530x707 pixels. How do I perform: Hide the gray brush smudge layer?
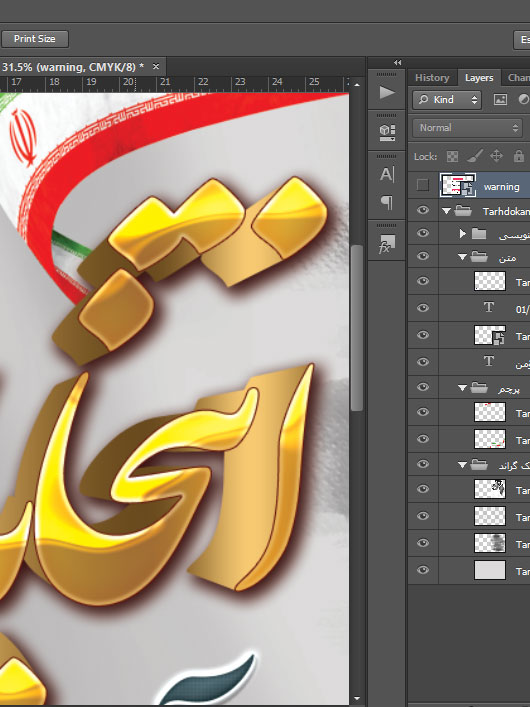click(423, 542)
